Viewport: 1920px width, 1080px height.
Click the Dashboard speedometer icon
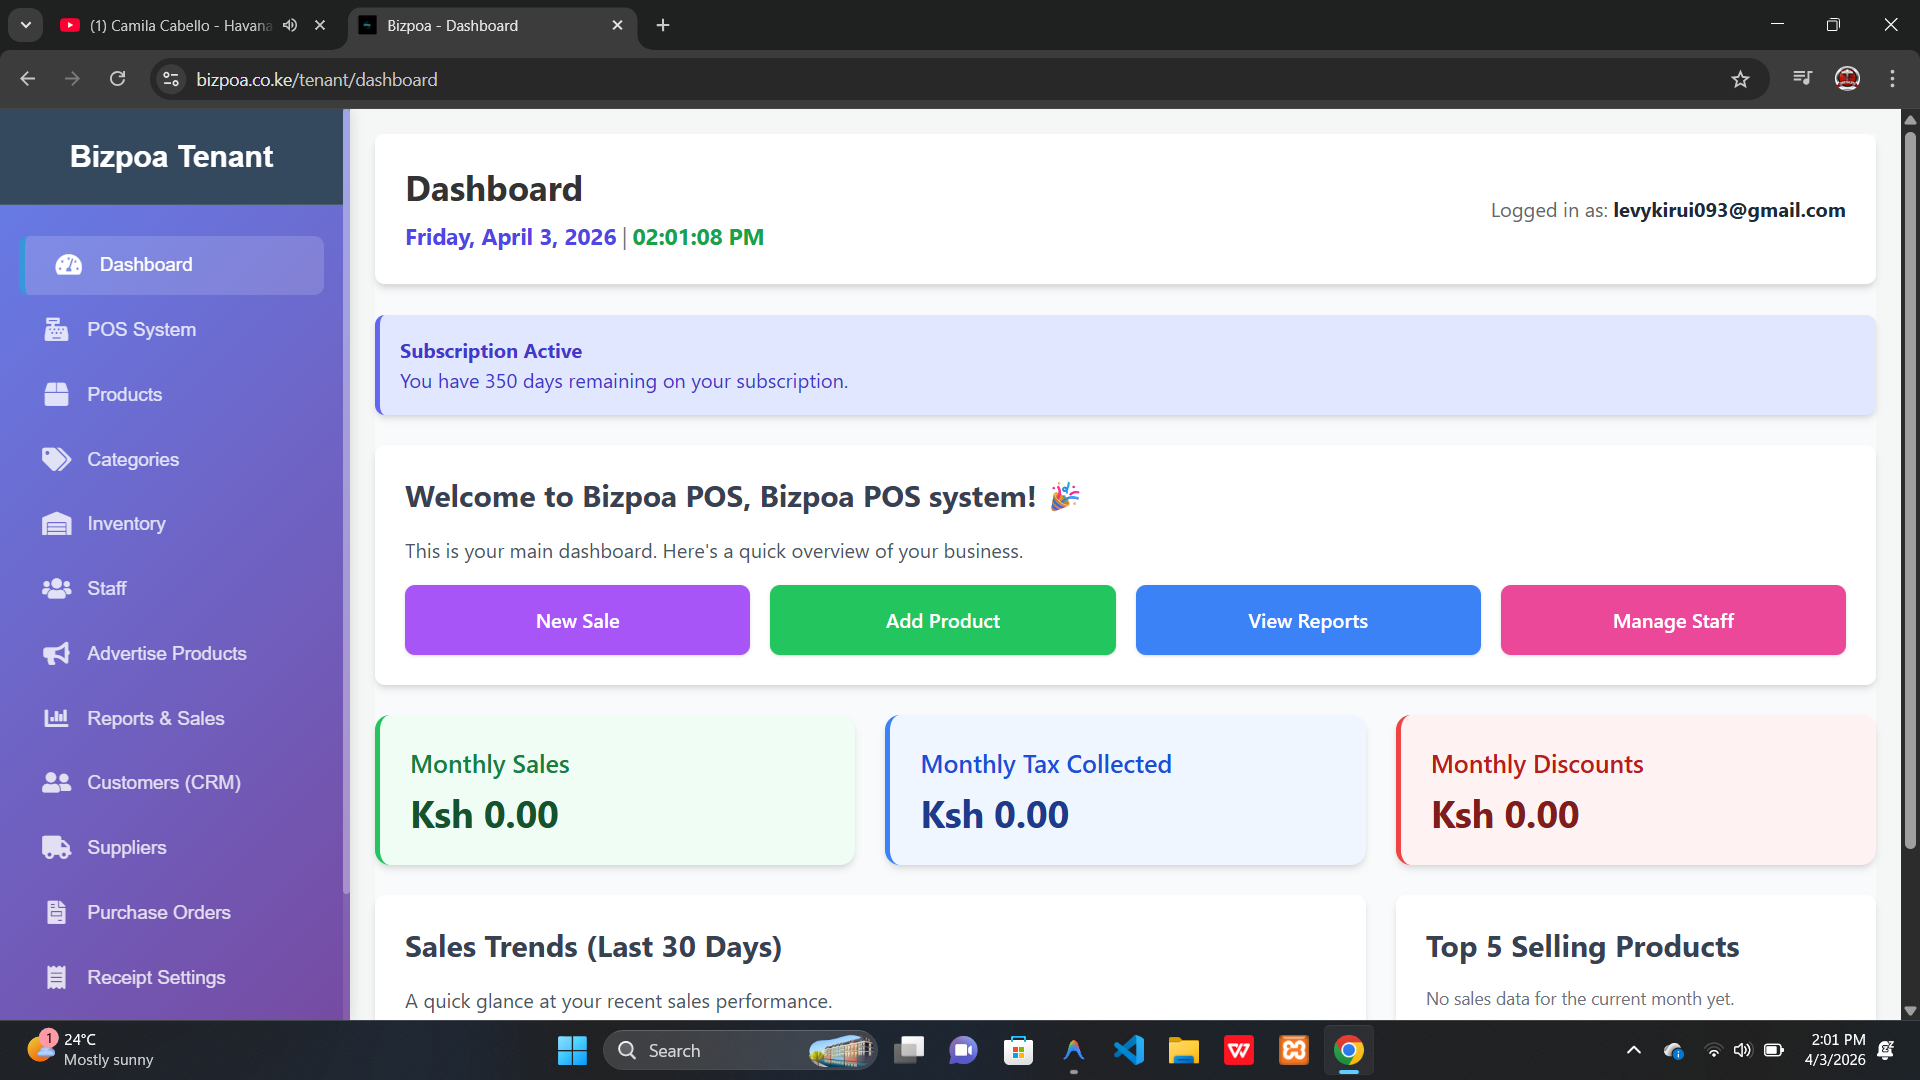point(68,264)
